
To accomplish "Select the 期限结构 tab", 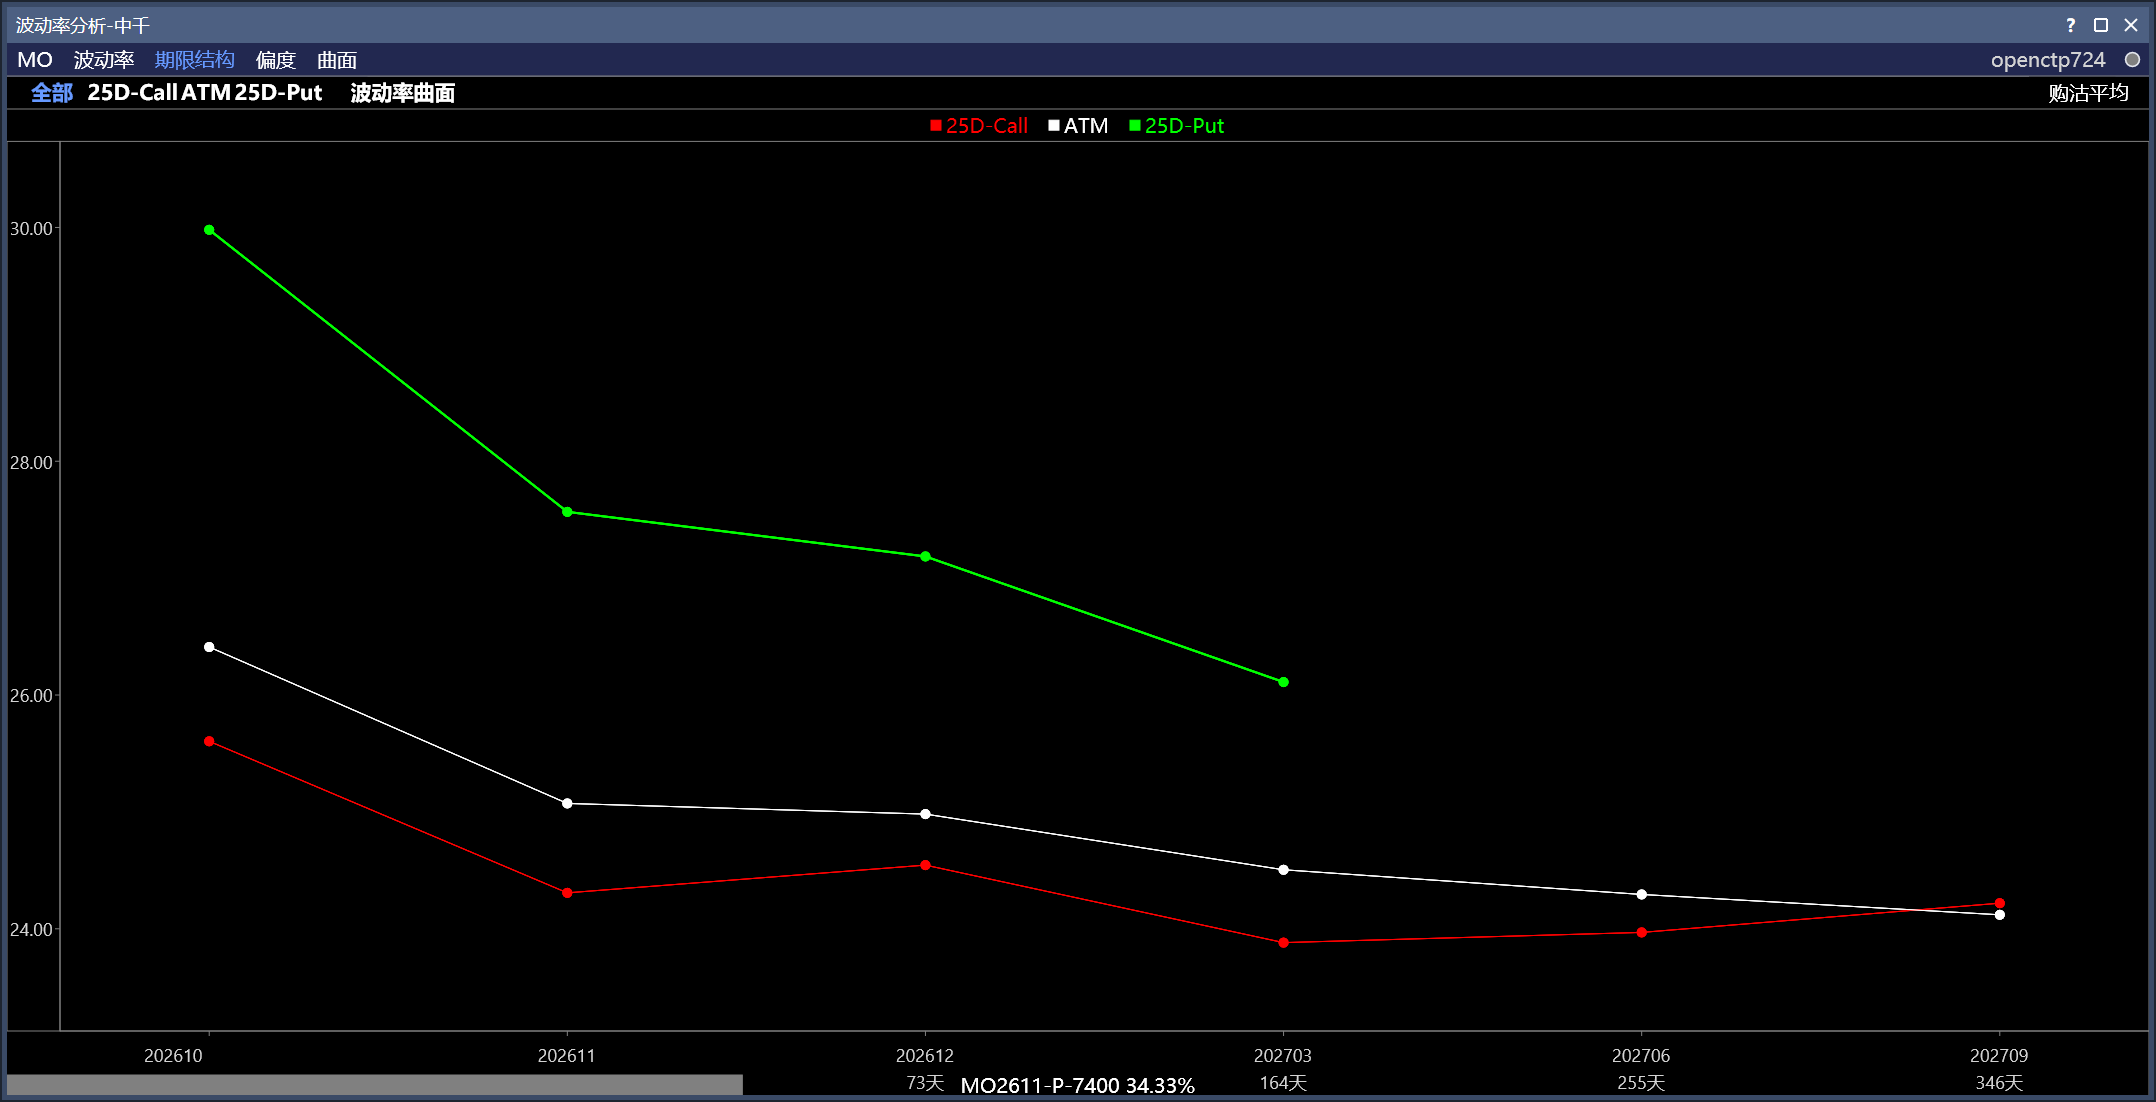I will click(x=195, y=60).
